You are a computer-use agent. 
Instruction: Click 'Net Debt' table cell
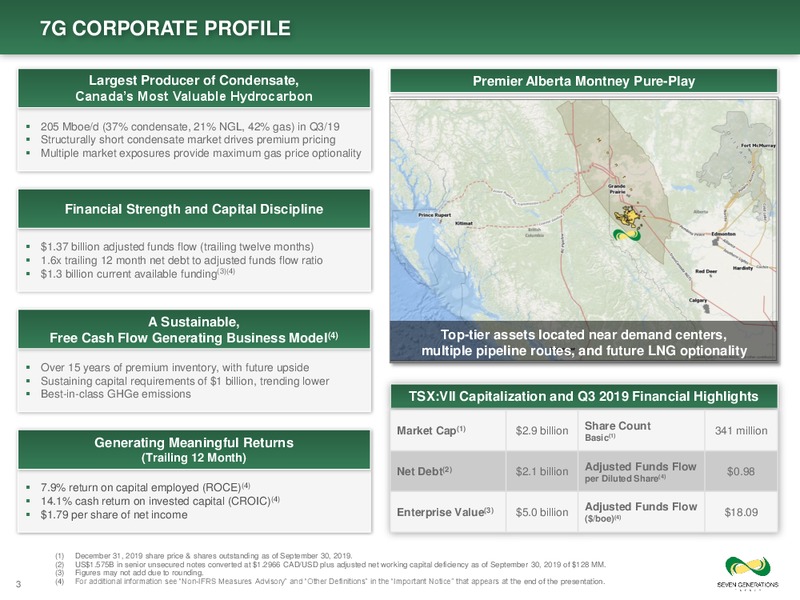point(448,471)
